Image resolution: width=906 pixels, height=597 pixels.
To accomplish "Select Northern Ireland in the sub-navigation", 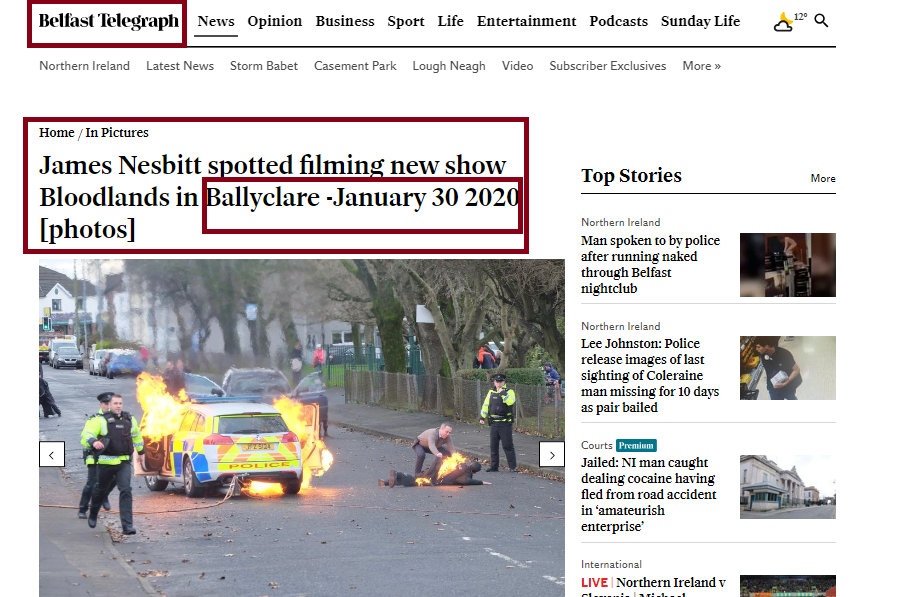I will 84,66.
